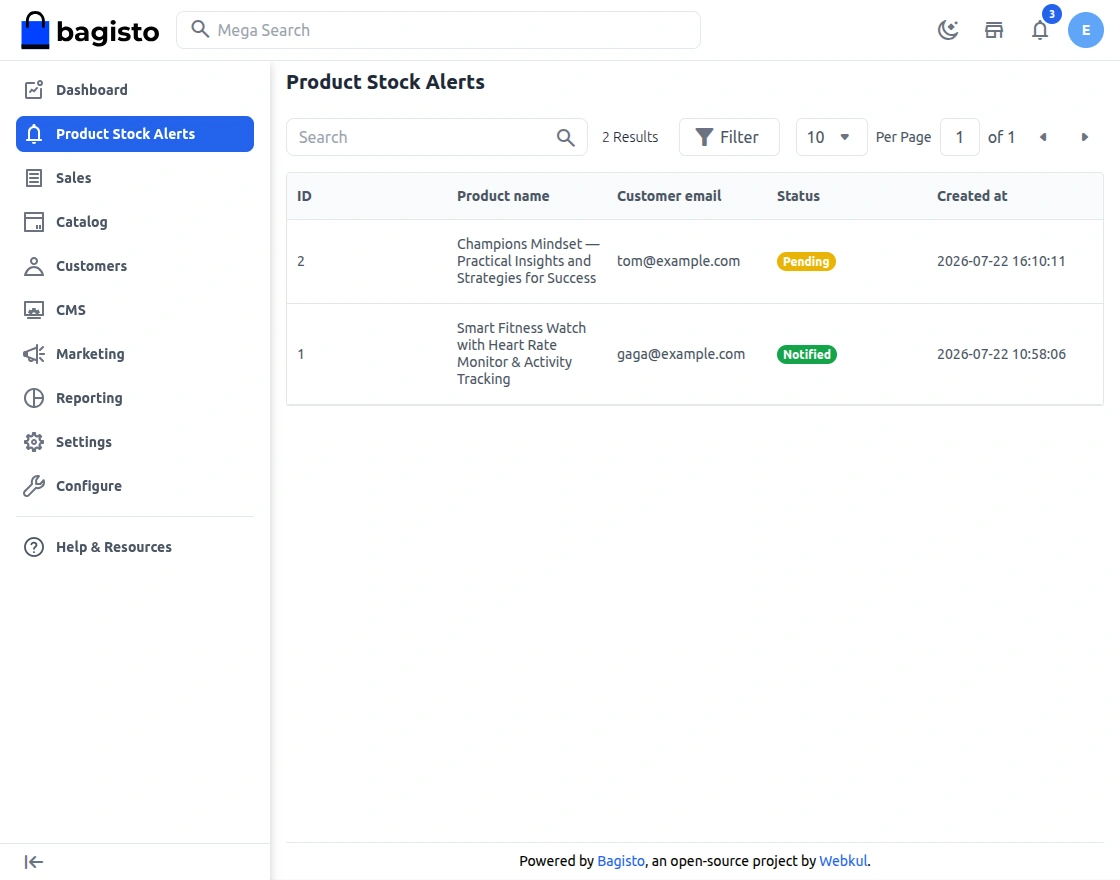Viewport: 1120px width, 880px height.
Task: Open the storefront shop icon
Action: pos(994,30)
